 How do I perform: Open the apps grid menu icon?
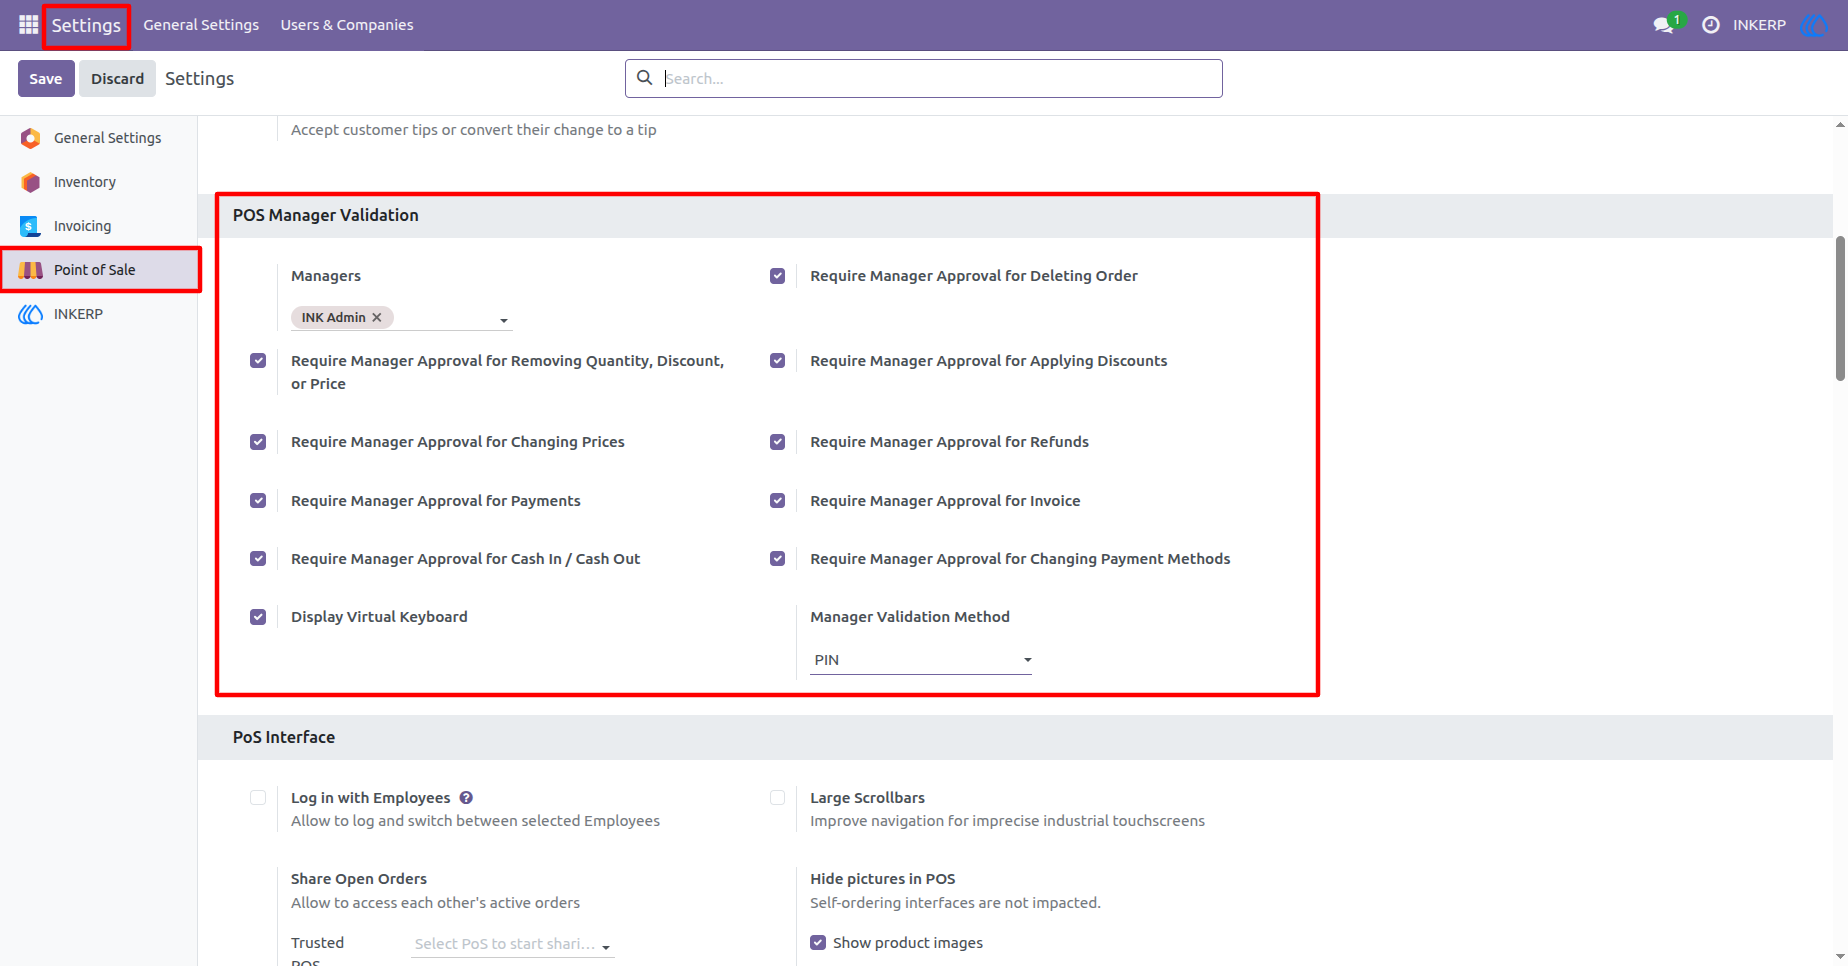pos(28,25)
